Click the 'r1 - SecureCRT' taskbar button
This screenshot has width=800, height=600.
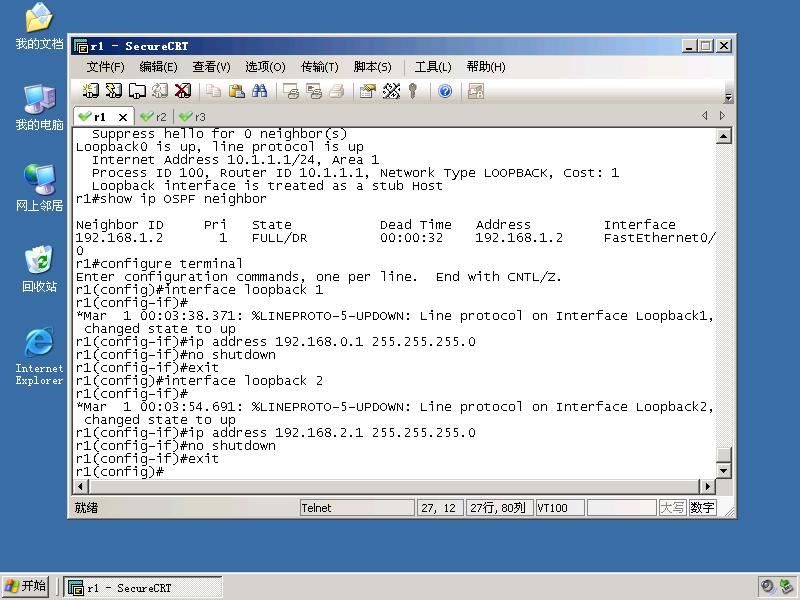(x=143, y=588)
